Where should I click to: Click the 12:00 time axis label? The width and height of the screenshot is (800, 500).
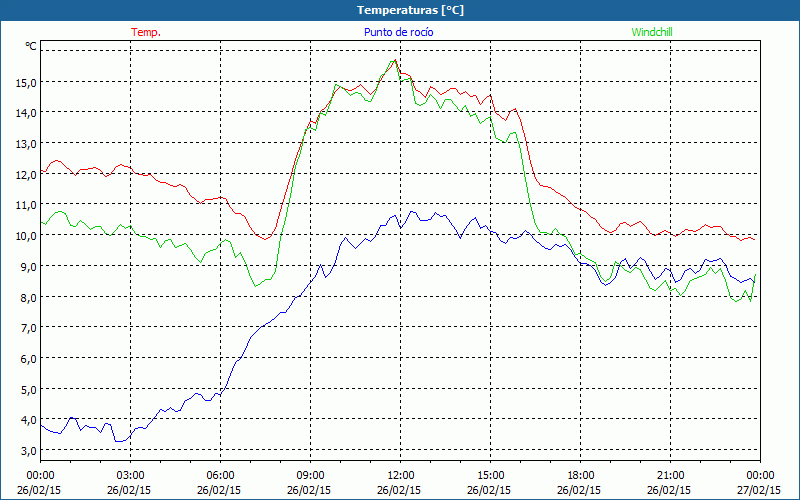(401, 476)
